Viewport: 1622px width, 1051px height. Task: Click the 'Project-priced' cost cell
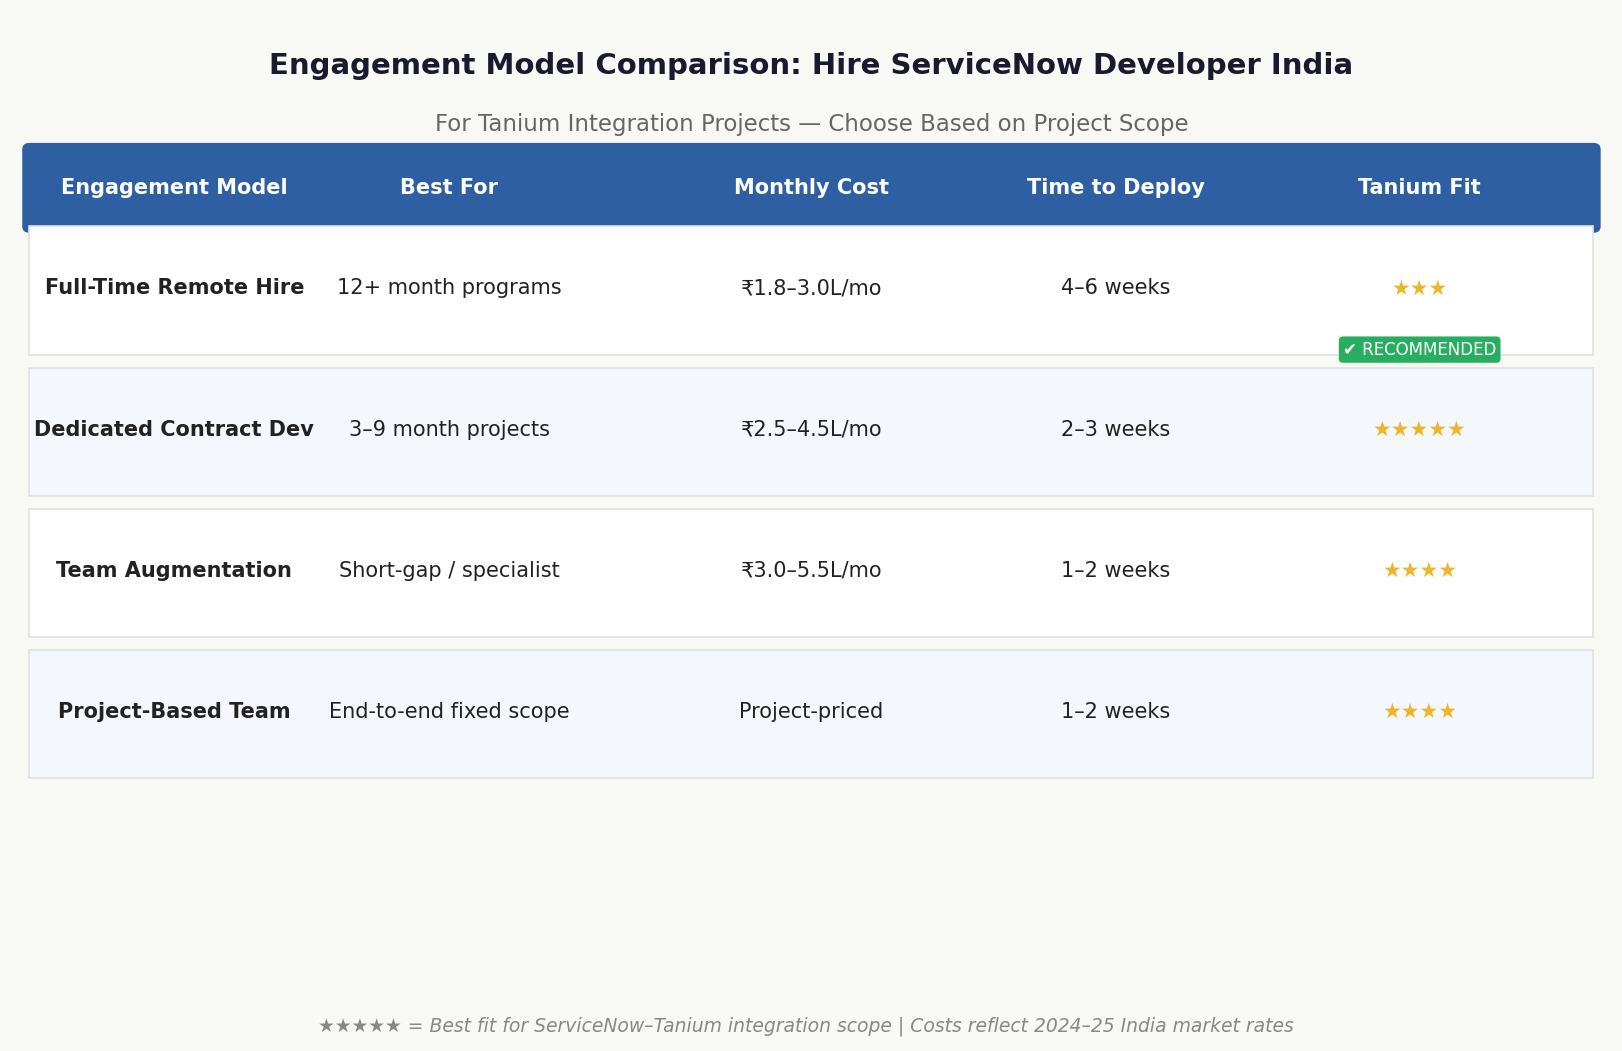[x=811, y=712]
